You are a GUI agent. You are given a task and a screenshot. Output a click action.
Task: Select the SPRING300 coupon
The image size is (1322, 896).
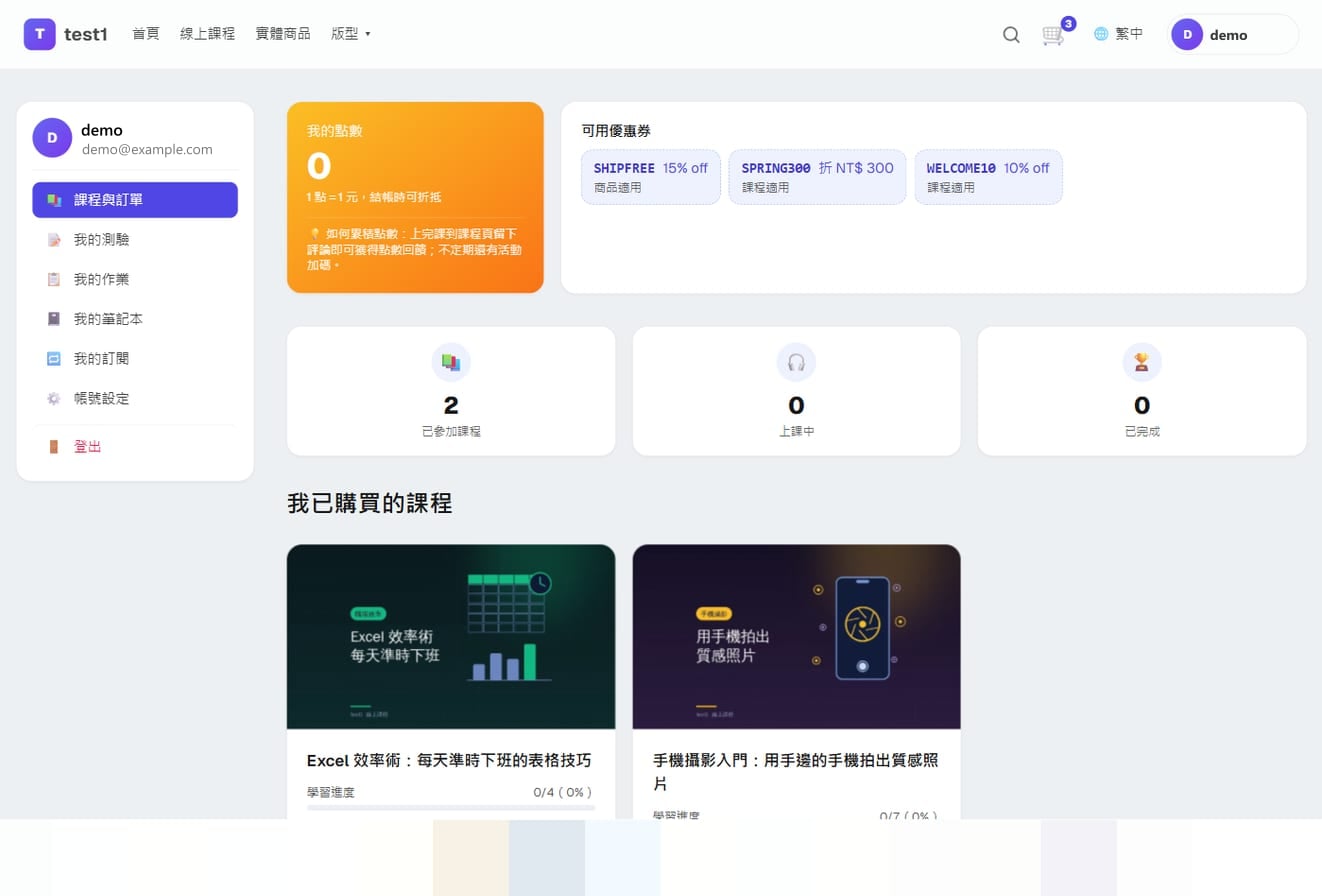pyautogui.click(x=818, y=177)
